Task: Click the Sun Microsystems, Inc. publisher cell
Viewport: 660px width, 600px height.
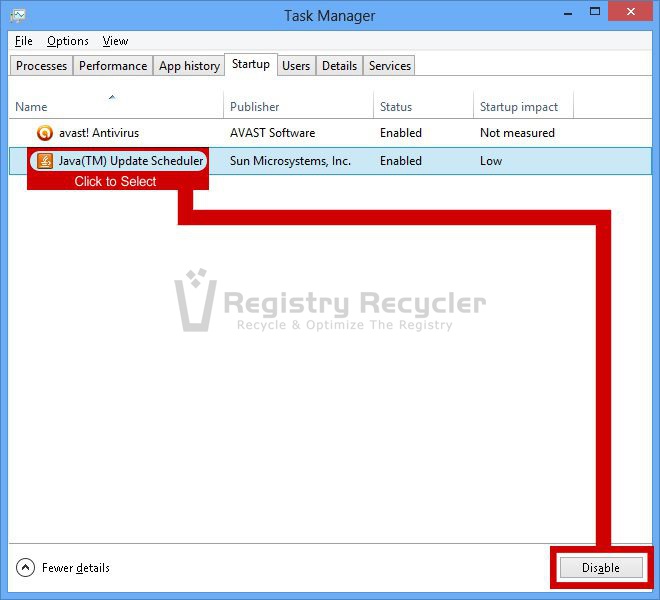Action: pos(290,161)
